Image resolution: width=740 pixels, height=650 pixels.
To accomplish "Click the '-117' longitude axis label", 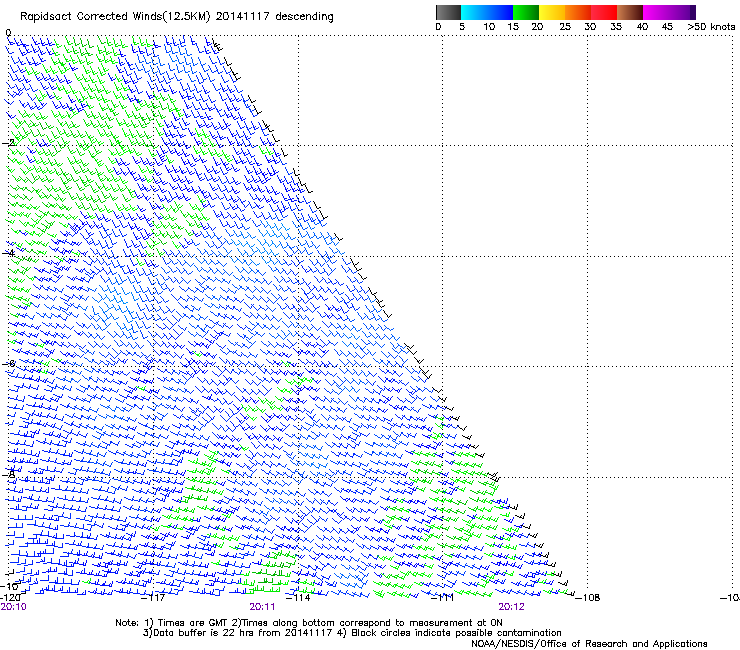I will point(153,598).
